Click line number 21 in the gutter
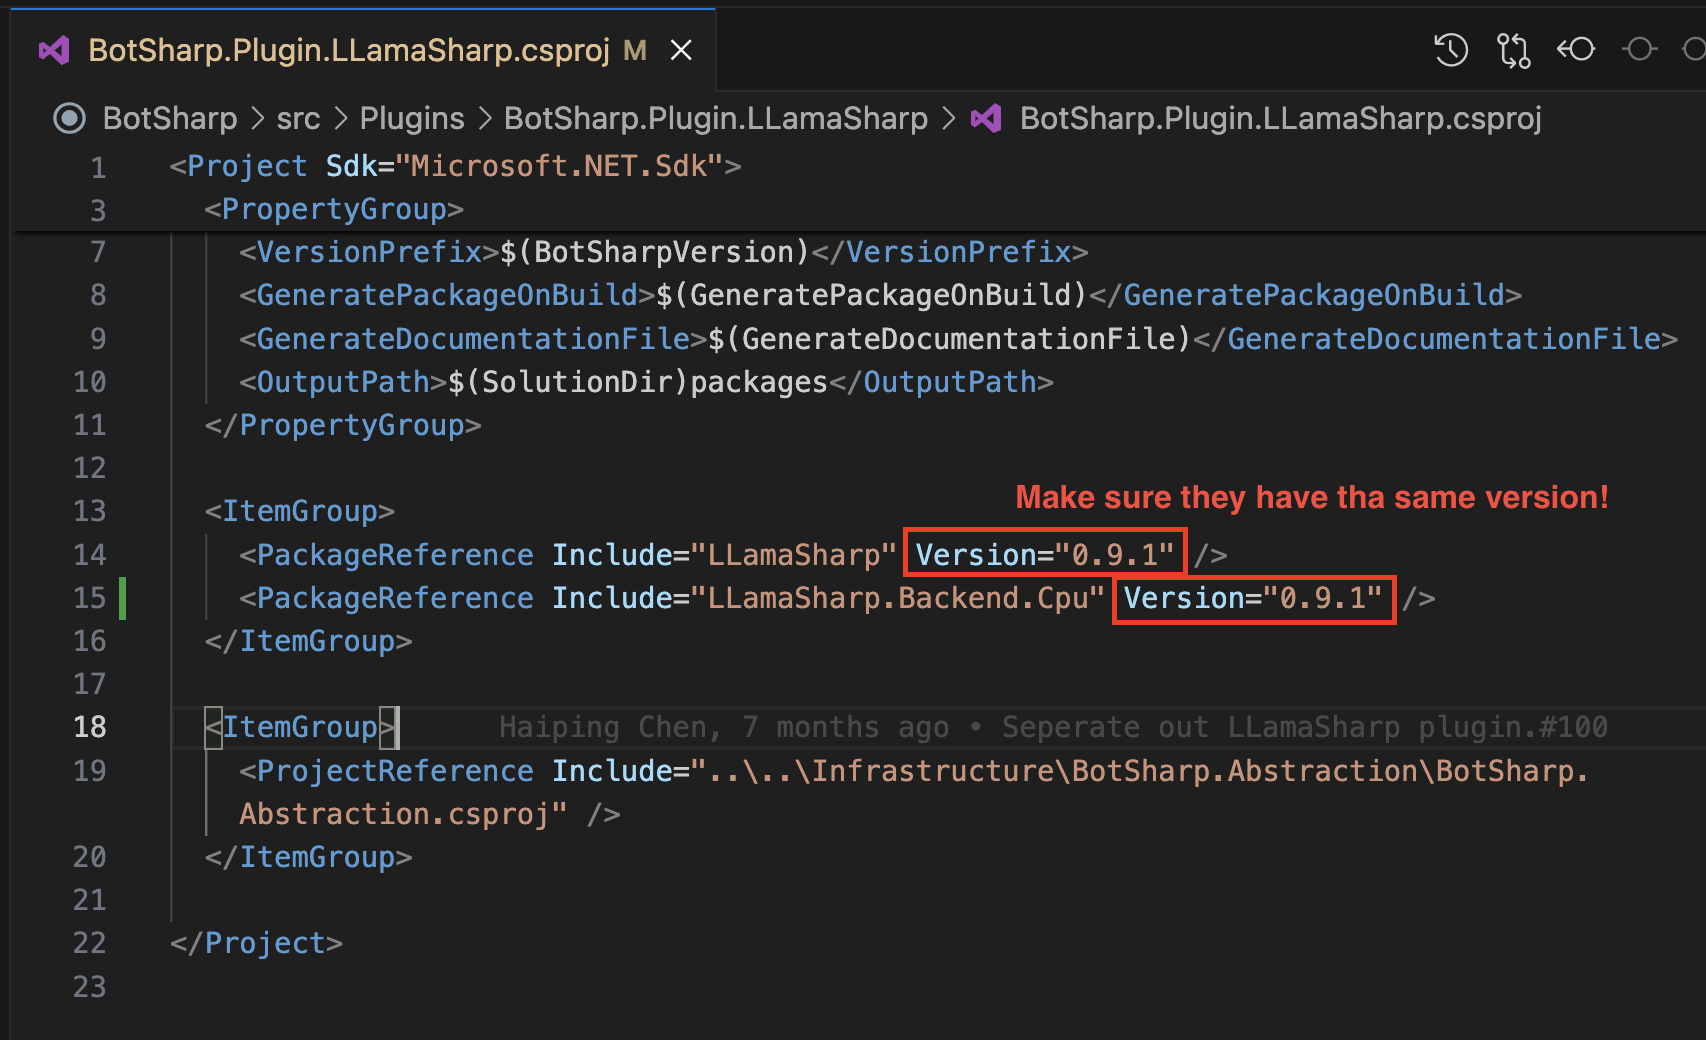Image resolution: width=1706 pixels, height=1040 pixels. 89,900
